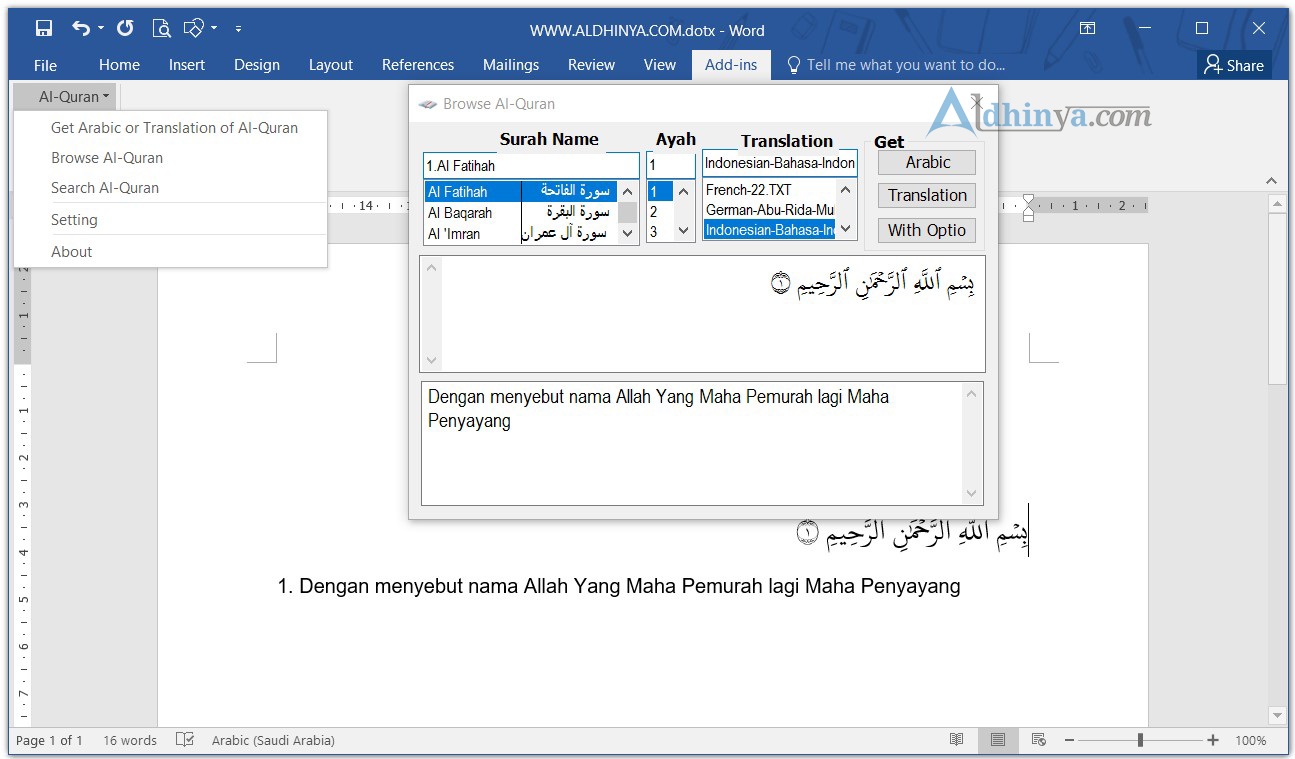The image size is (1295, 759).
Task: Choose Get Arabic or Translation of Al-Quran
Action: [174, 128]
